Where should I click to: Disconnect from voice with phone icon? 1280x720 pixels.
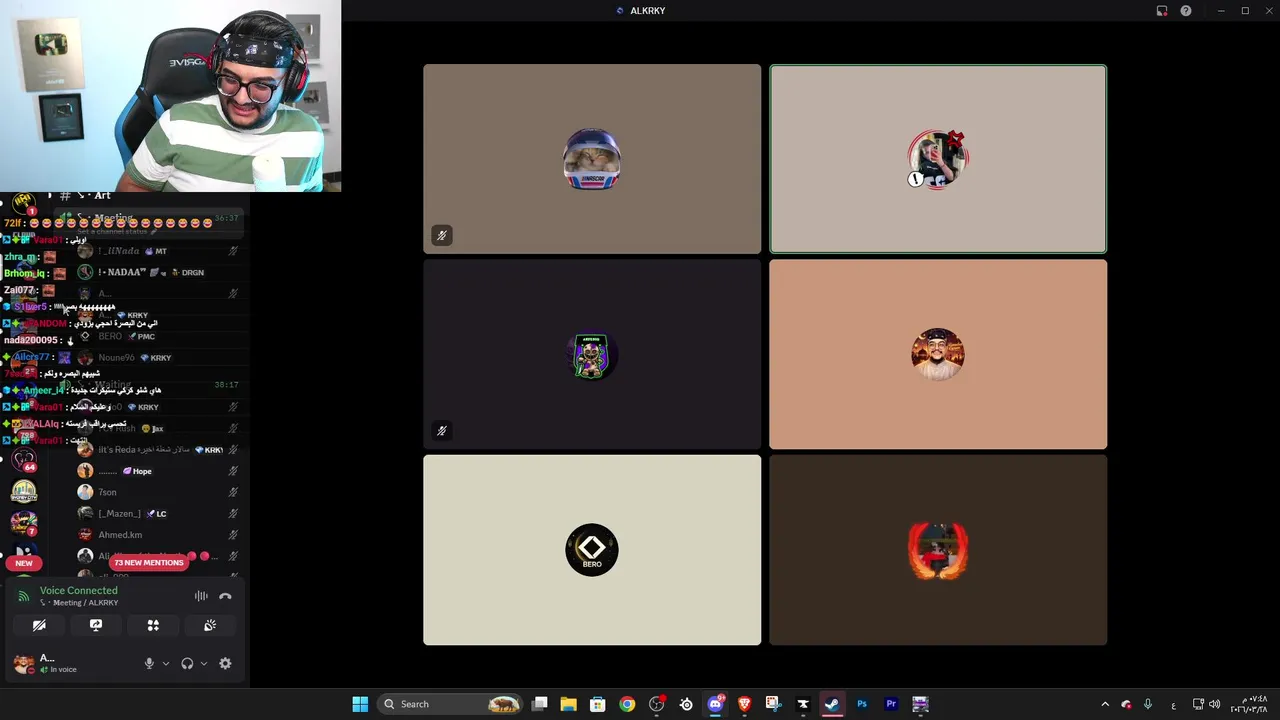225,596
